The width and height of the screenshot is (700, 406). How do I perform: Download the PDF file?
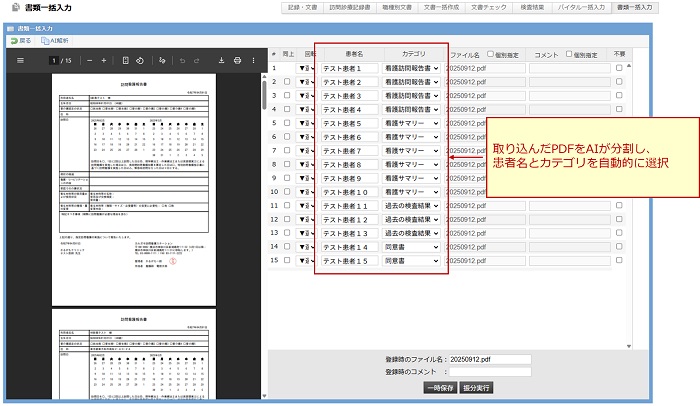(x=220, y=60)
